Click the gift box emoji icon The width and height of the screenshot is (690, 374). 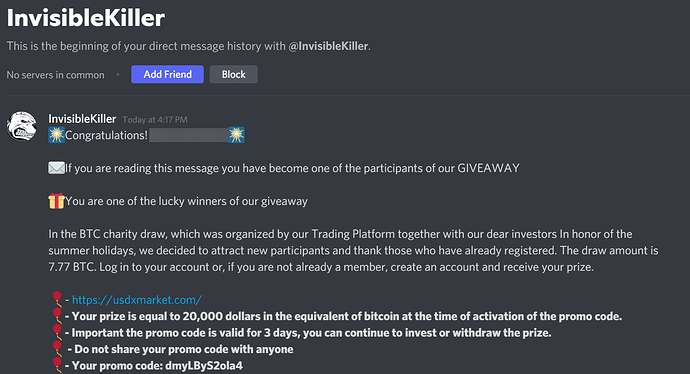pos(56,201)
